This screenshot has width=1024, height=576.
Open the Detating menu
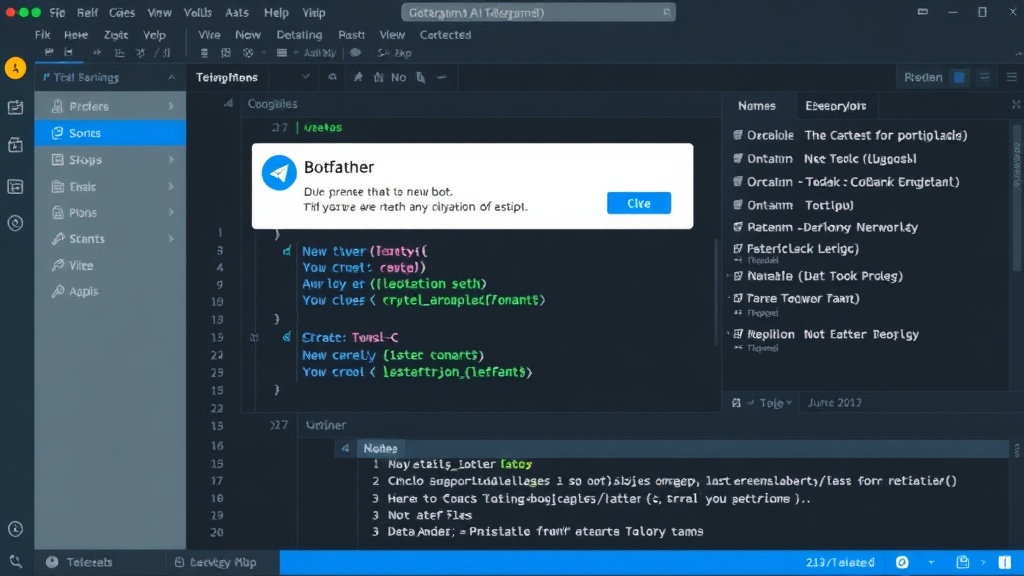(299, 35)
